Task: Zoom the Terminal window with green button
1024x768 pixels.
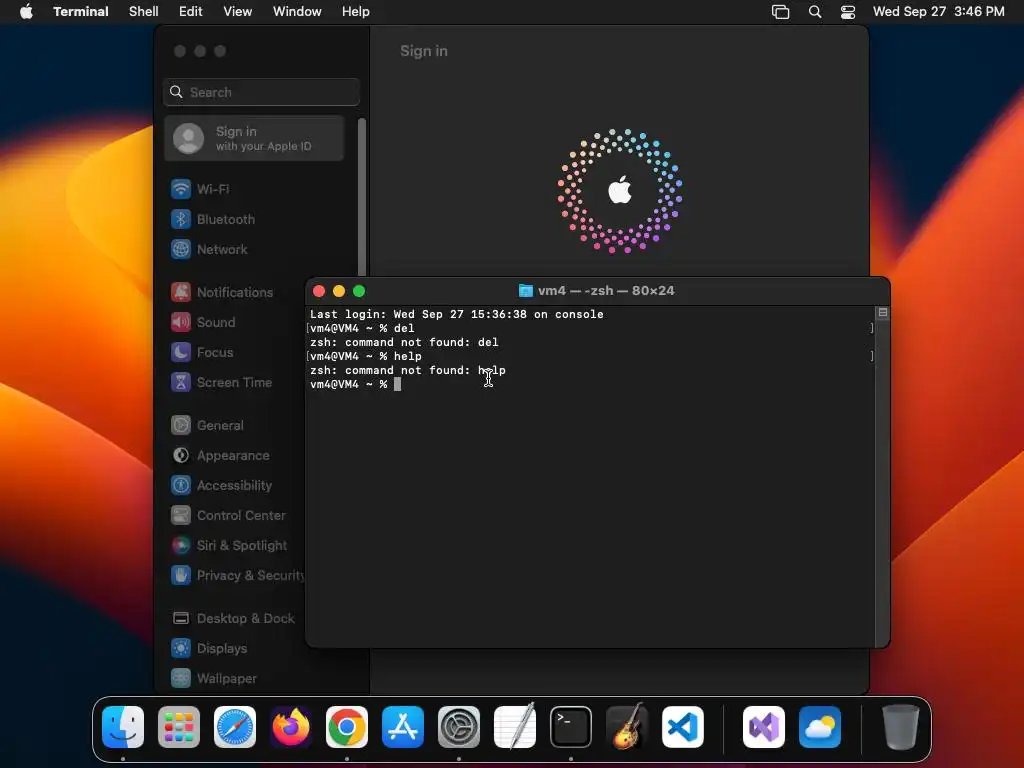Action: point(359,291)
